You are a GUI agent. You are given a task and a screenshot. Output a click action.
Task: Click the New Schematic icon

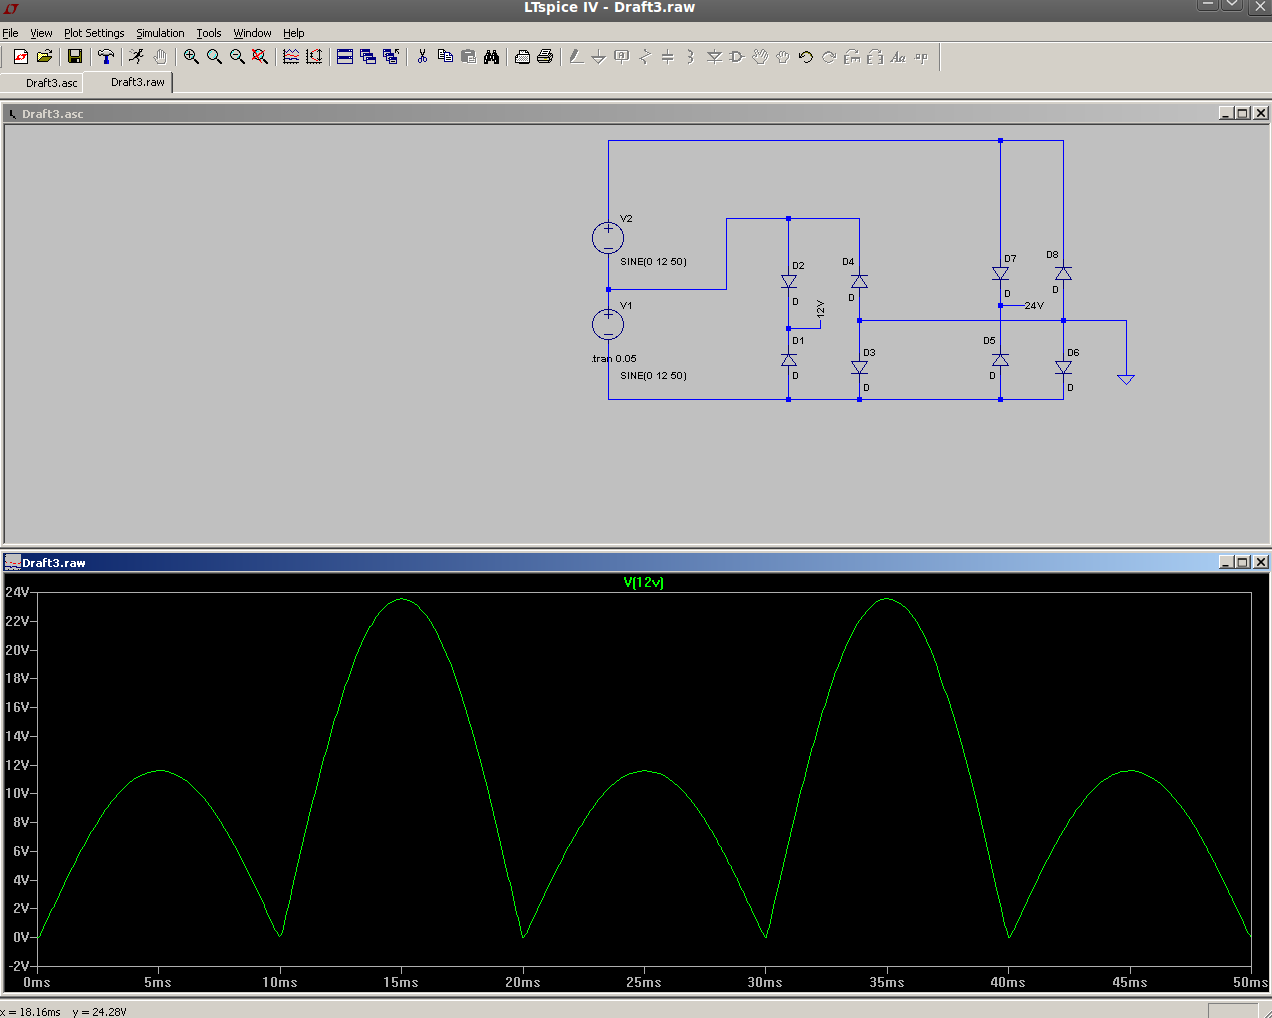point(20,57)
